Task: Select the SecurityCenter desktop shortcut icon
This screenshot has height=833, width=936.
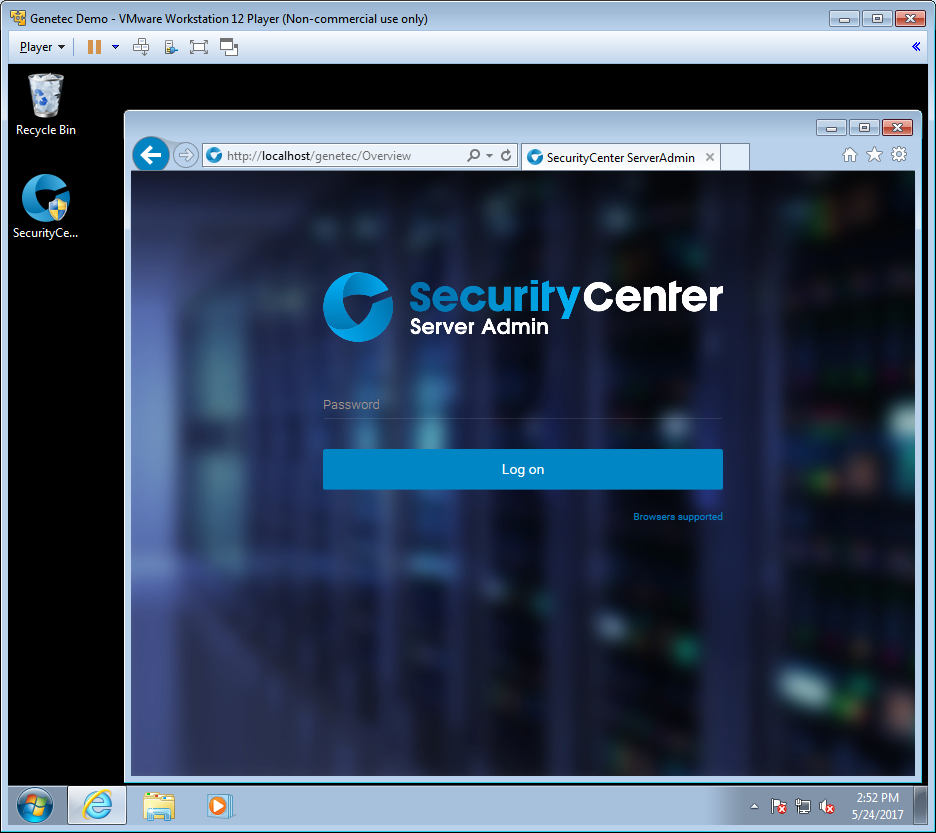Action: 45,207
